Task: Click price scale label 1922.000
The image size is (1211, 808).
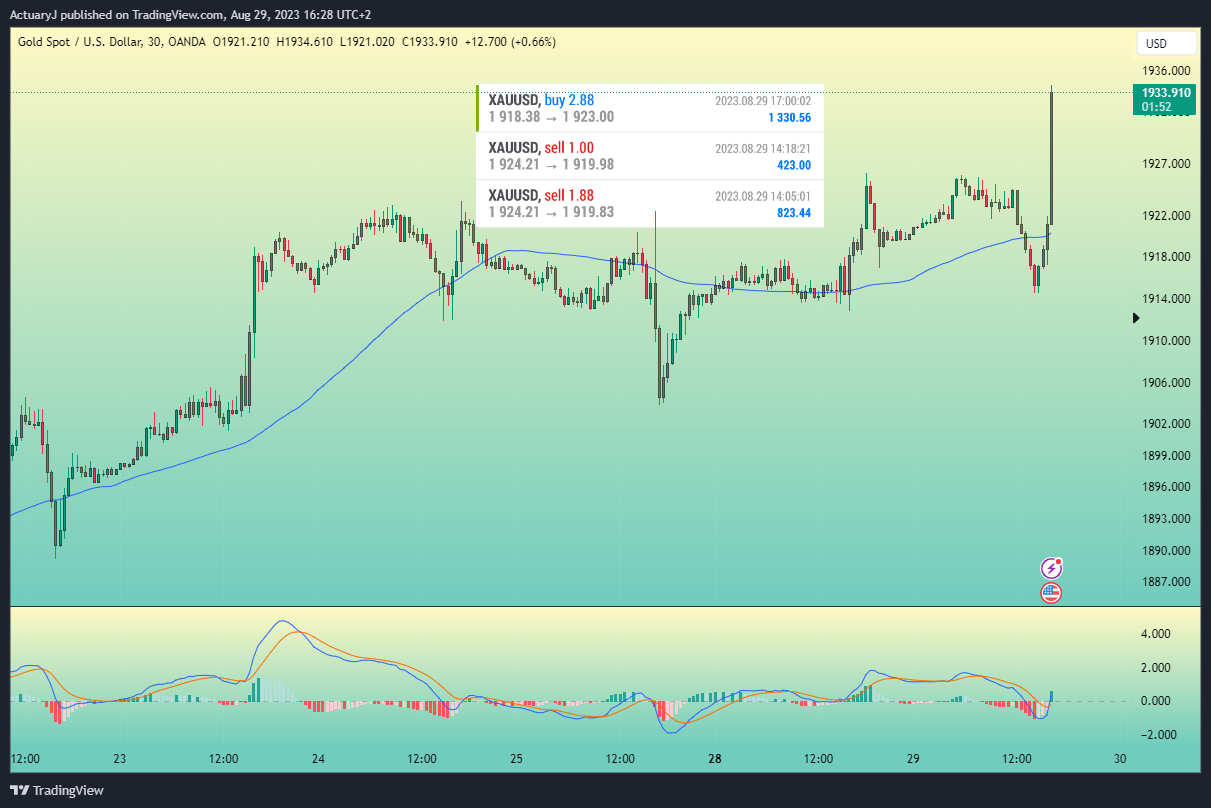Action: [x=1166, y=216]
